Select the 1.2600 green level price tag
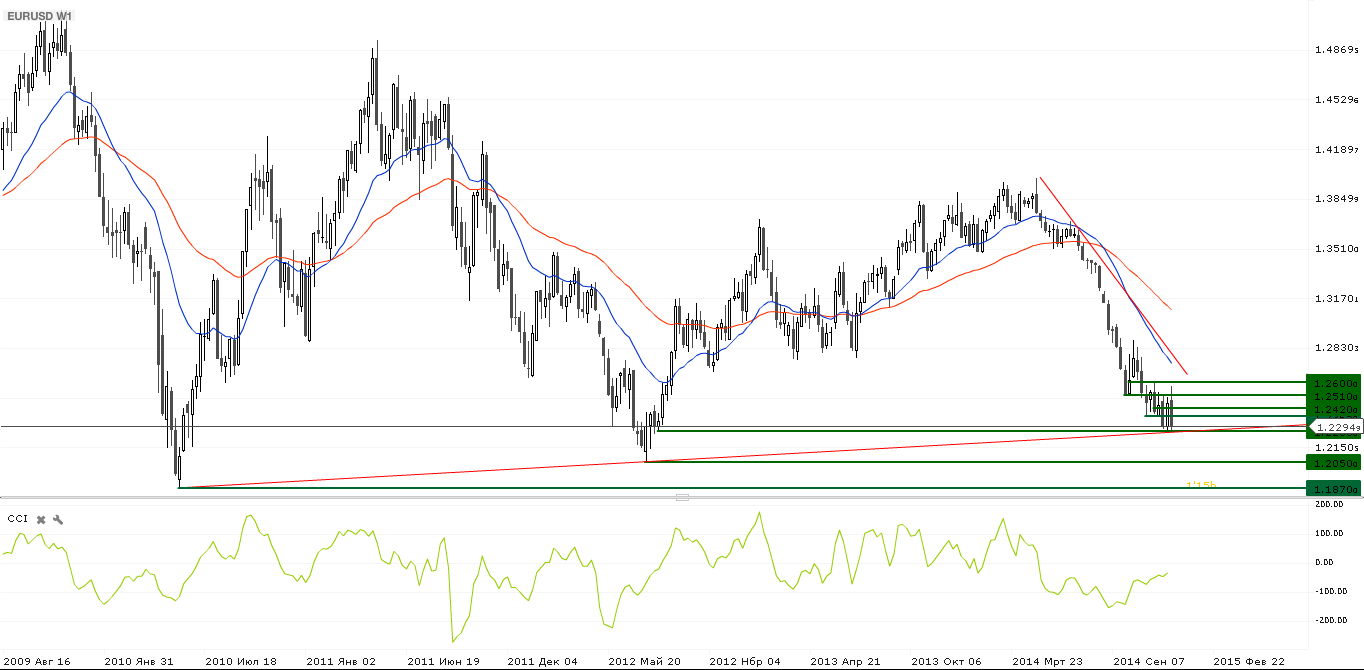 [1334, 383]
